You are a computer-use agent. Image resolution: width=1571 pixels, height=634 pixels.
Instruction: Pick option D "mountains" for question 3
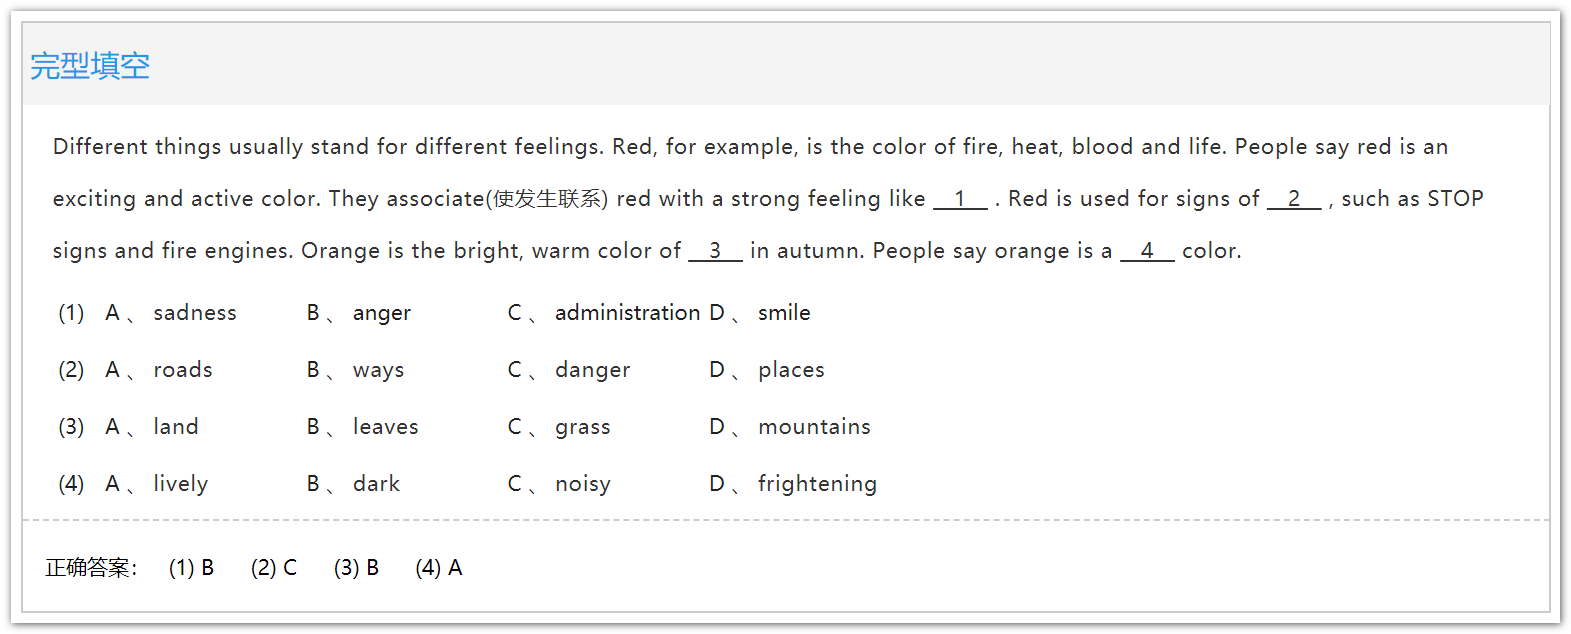coord(813,427)
